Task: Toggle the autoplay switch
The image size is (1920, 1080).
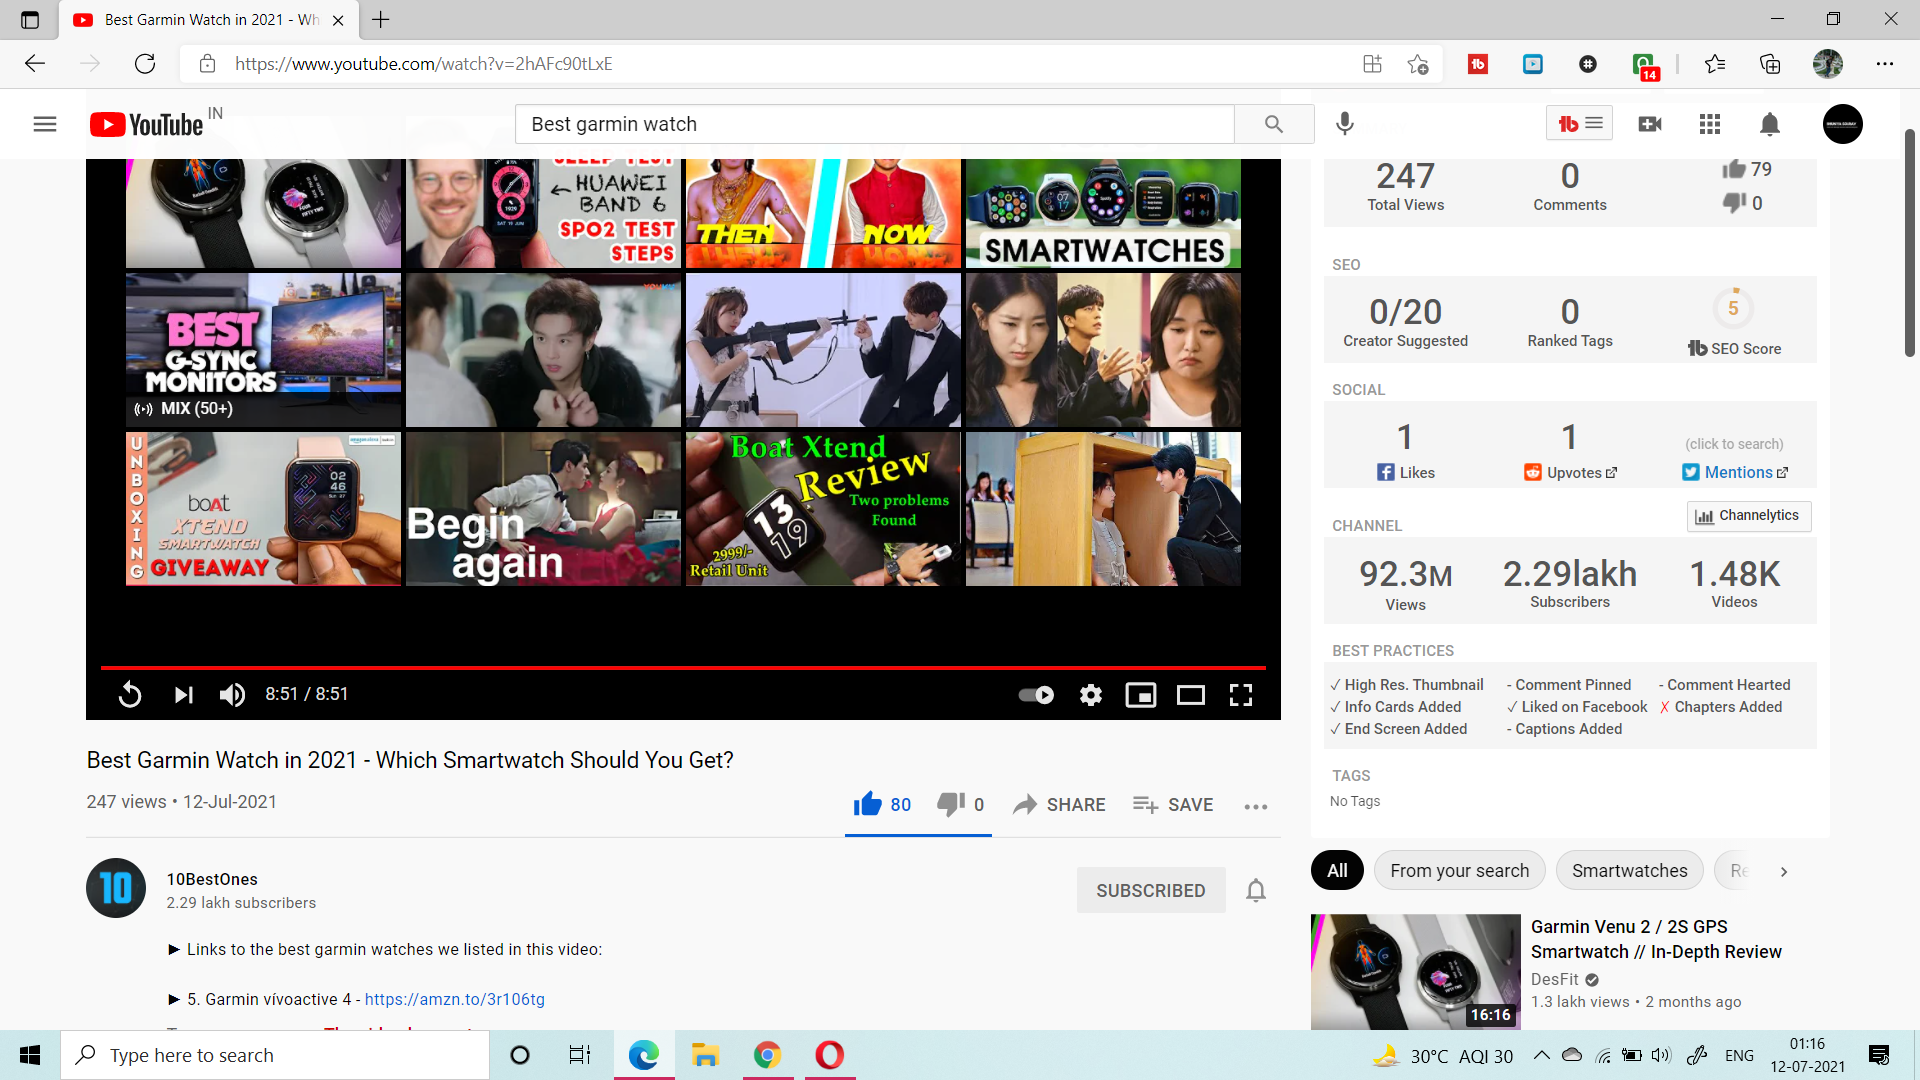Action: [x=1036, y=695]
